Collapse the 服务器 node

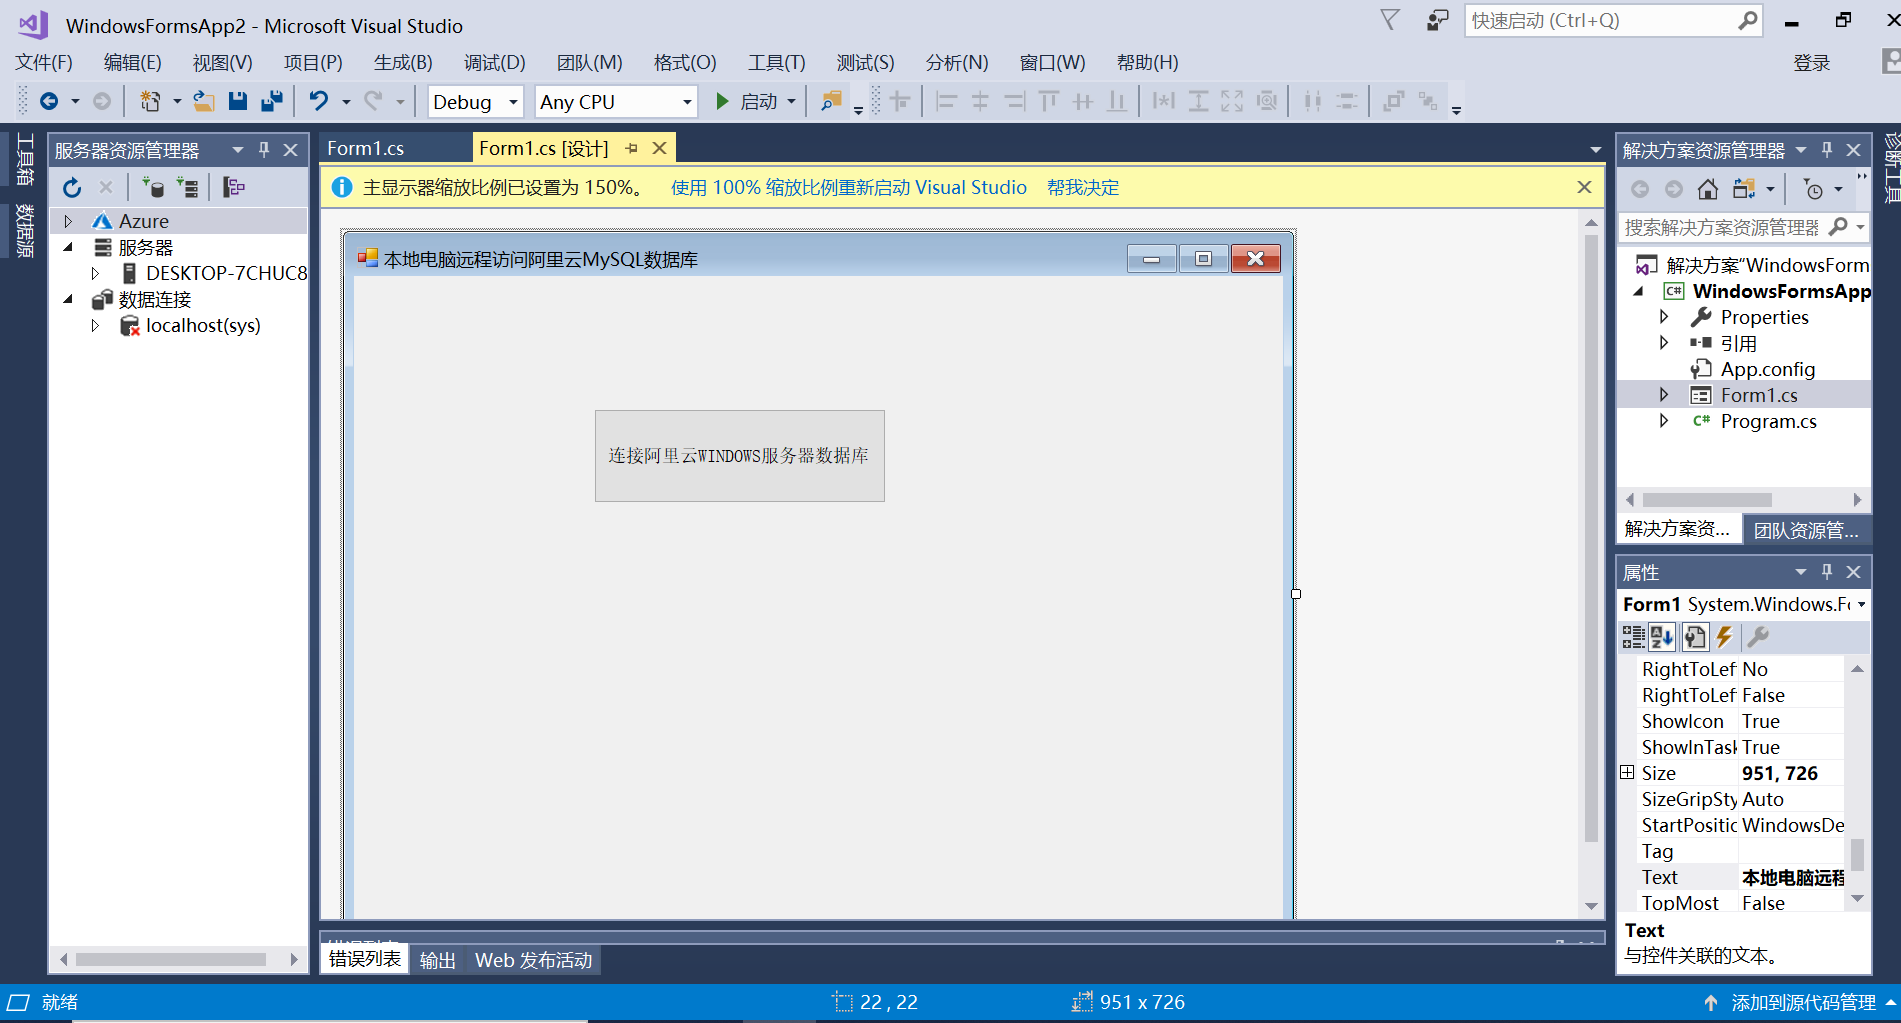coord(68,247)
